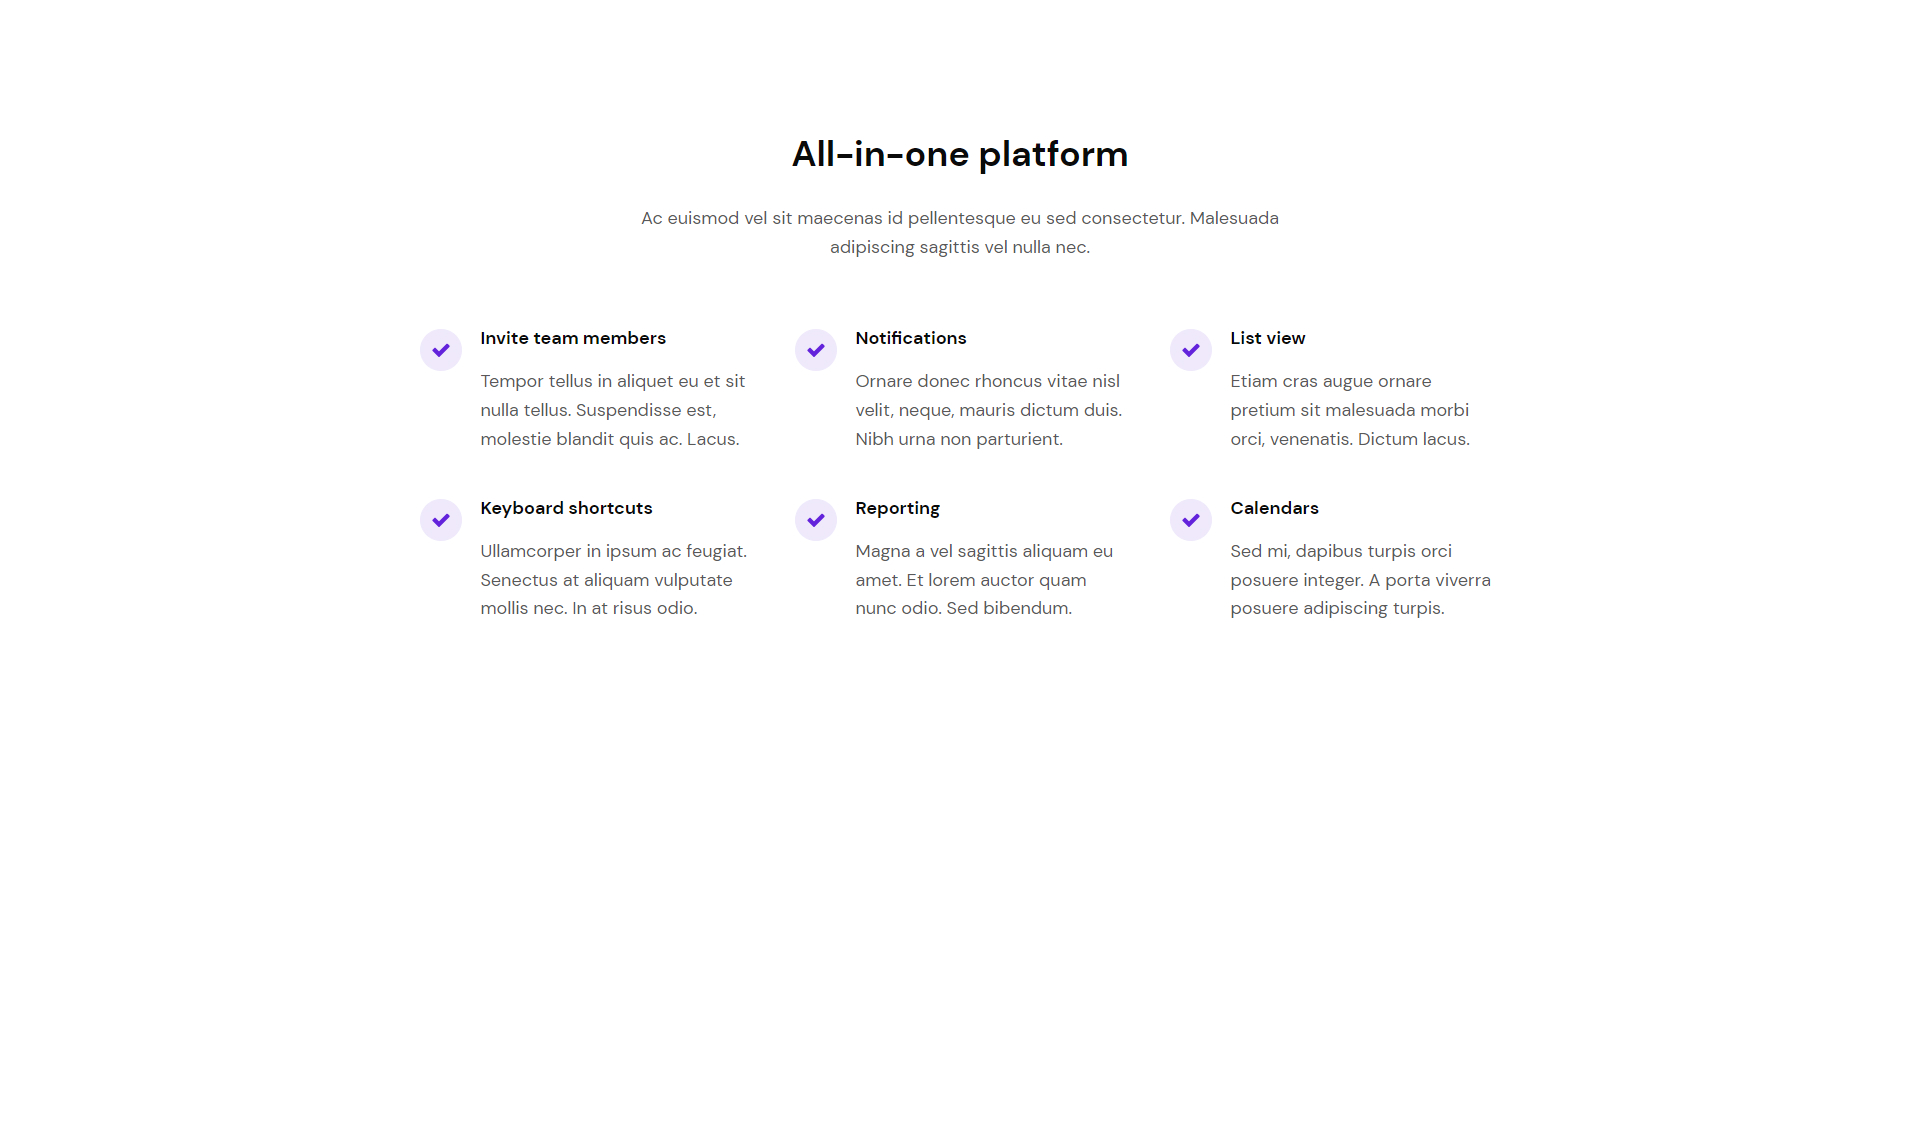Click the Calendars feature title
Image resolution: width=1920 pixels, height=1140 pixels.
[1275, 508]
